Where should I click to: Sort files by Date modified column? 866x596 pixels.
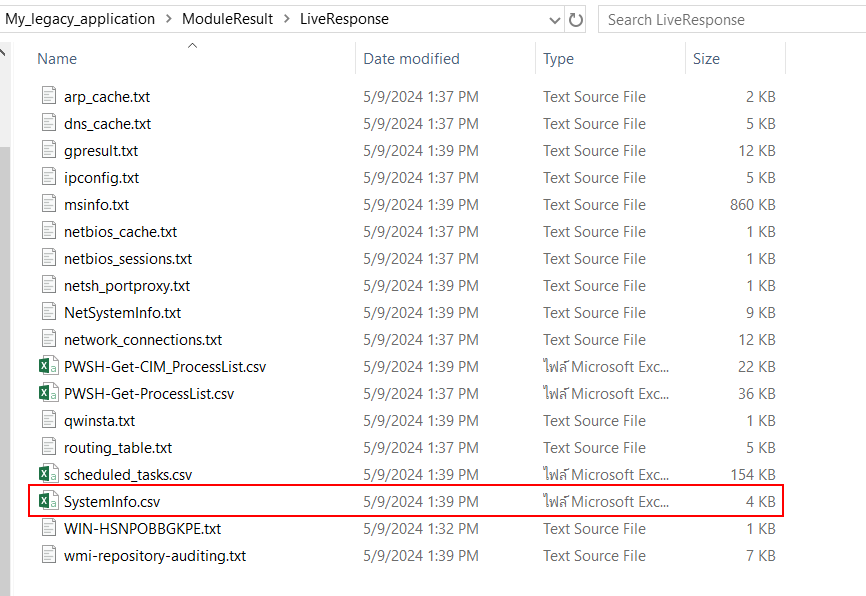click(x=411, y=59)
